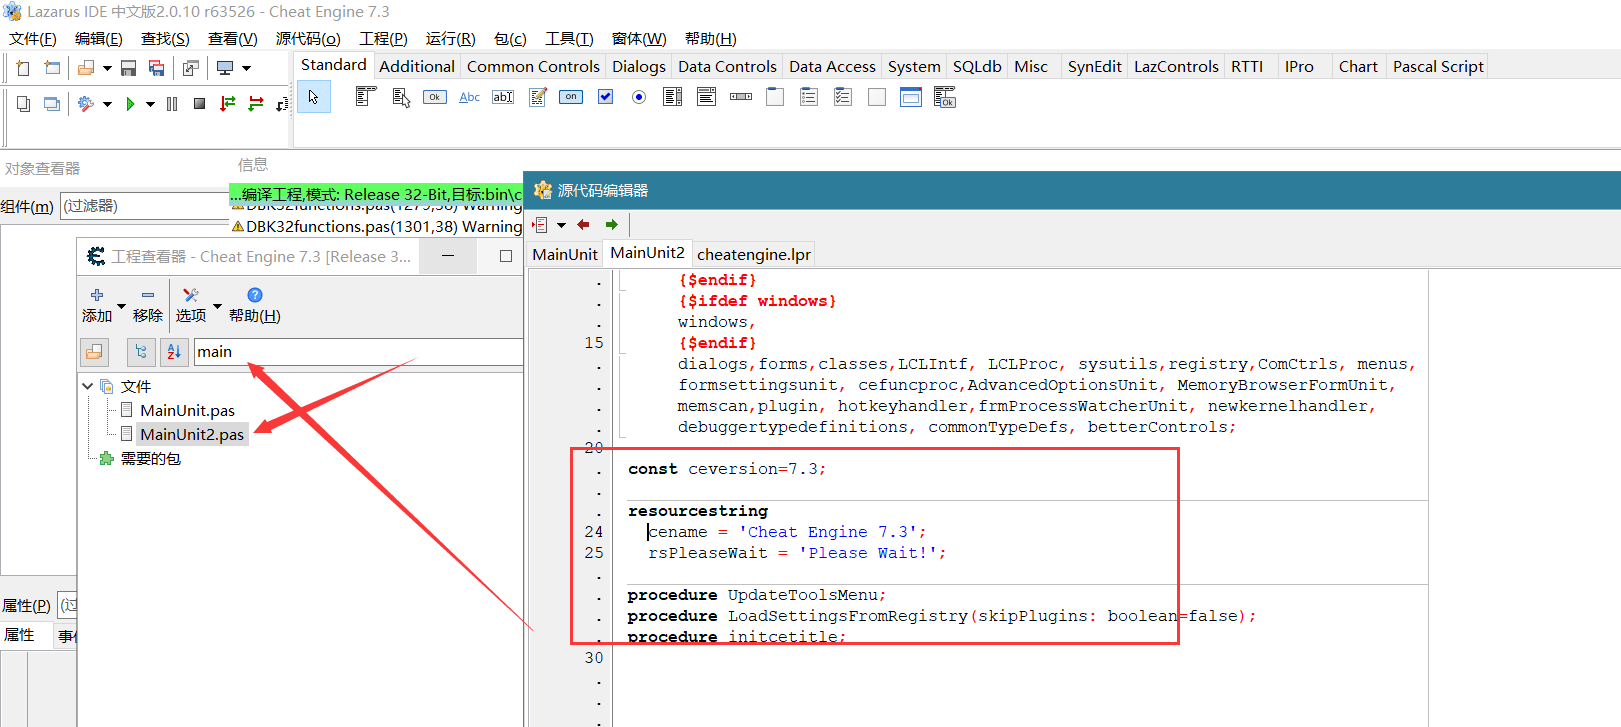The image size is (1621, 727).
Task: Toggle directory hierarchy view in project inspector
Action: [141, 352]
